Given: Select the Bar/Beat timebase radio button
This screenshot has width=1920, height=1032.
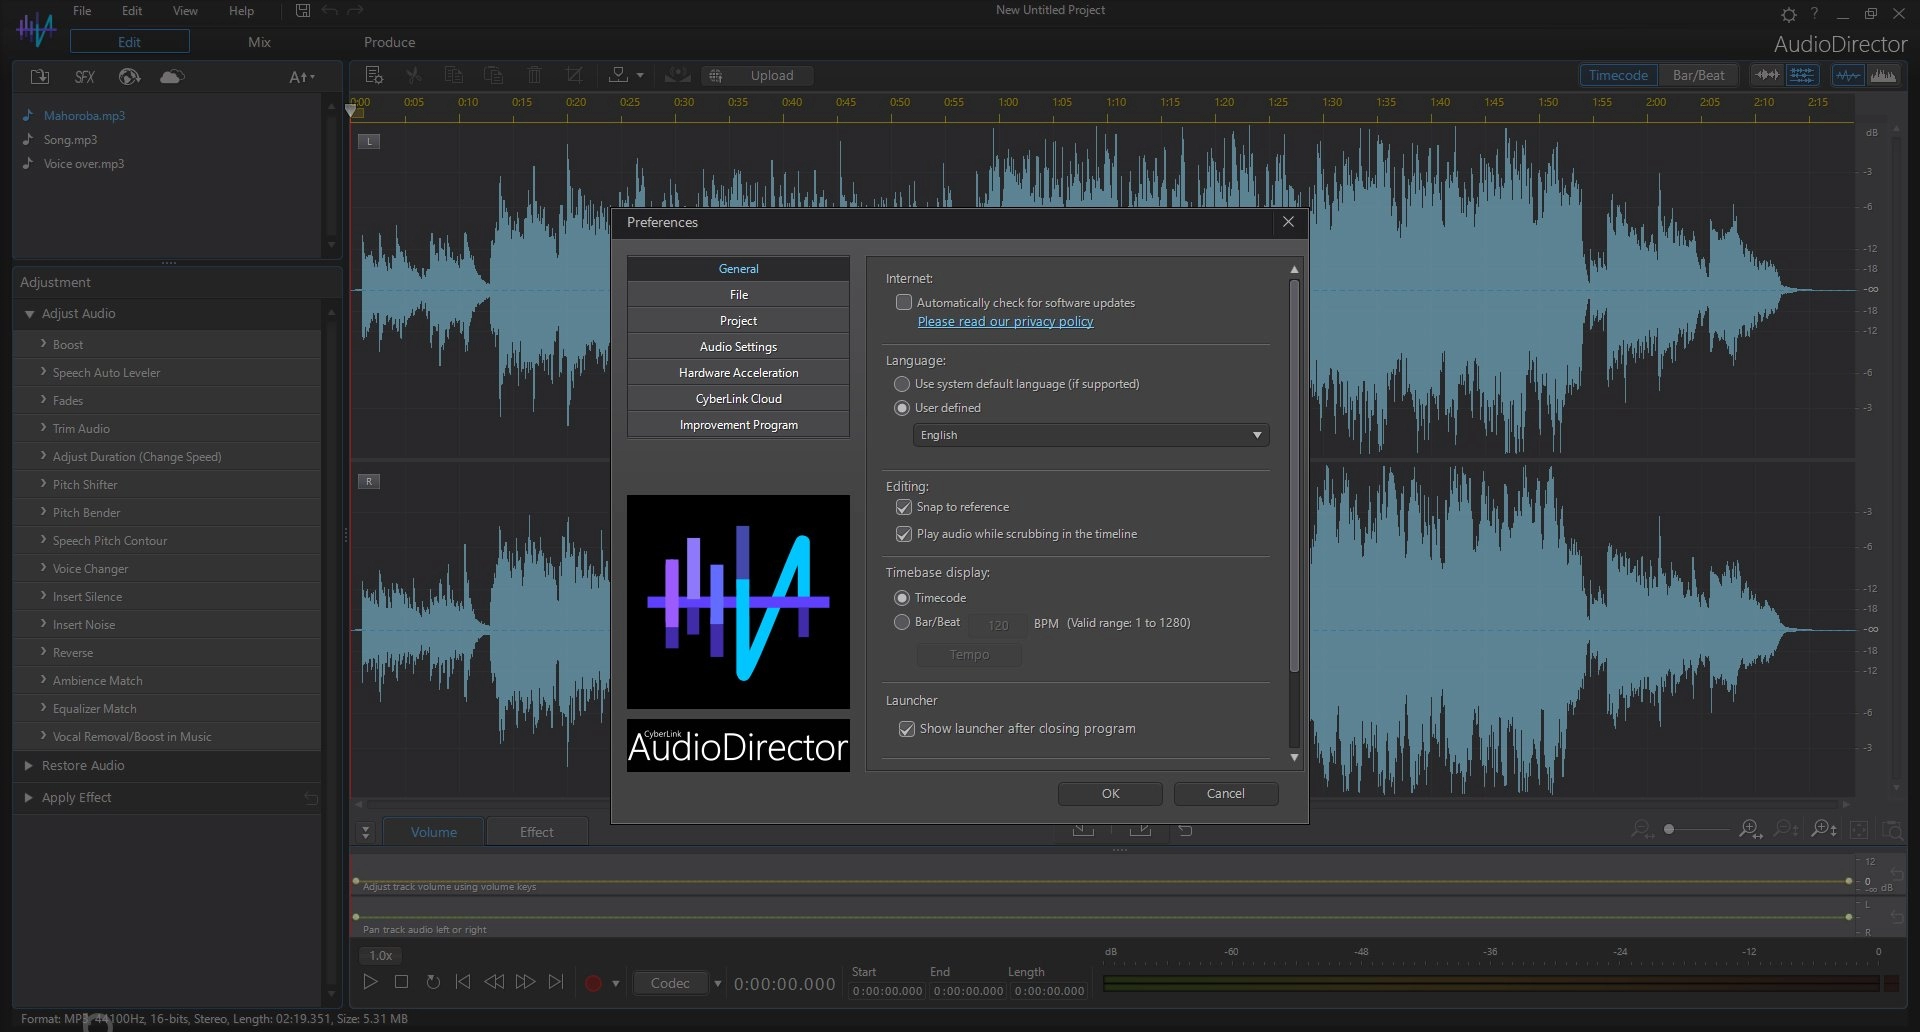Looking at the screenshot, I should 902,622.
